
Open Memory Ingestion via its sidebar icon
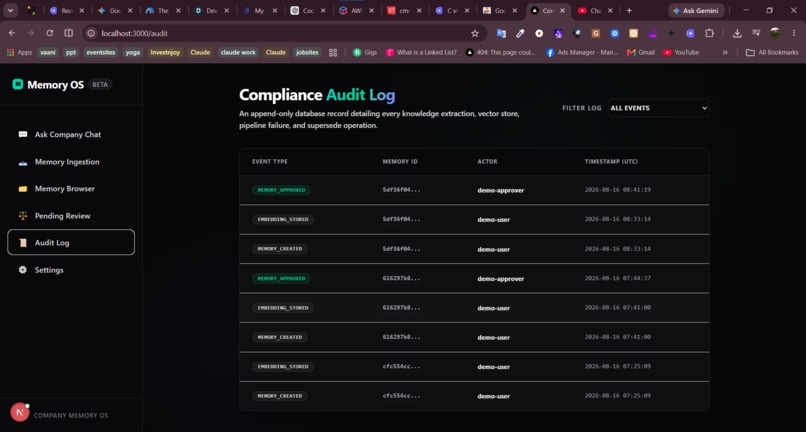[23, 162]
